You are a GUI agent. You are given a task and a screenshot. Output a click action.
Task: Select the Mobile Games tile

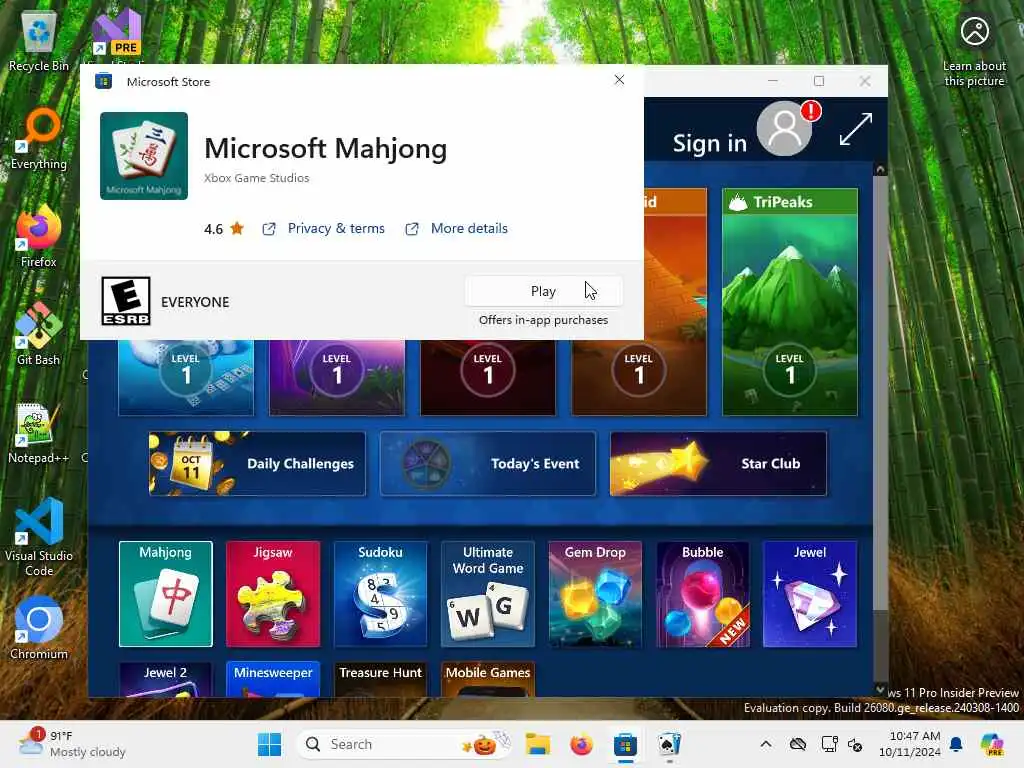click(x=488, y=679)
